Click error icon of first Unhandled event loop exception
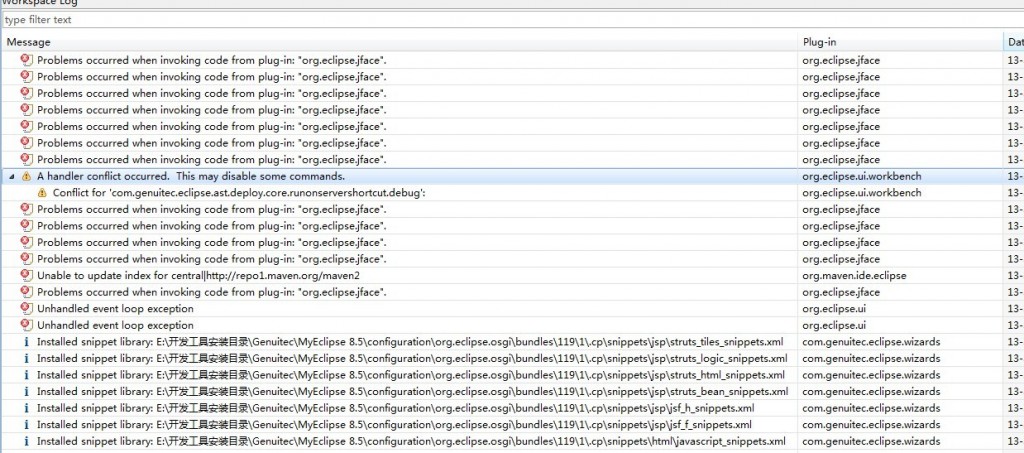The height and width of the screenshot is (453, 1024). (x=27, y=309)
